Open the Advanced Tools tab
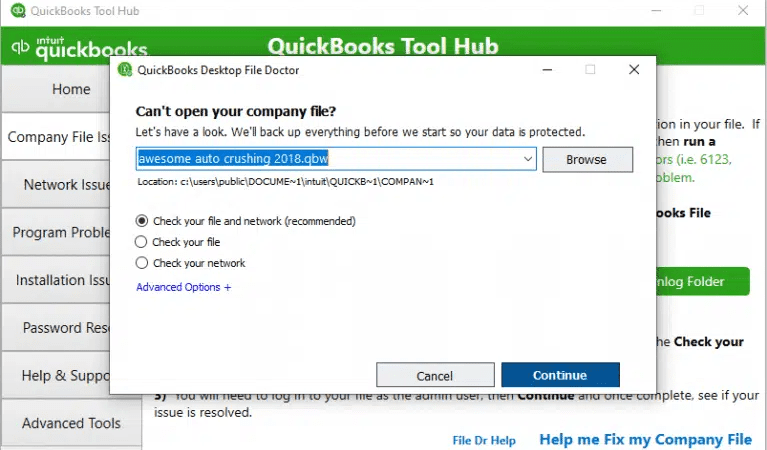Screen dimensions: 767x450 point(70,423)
